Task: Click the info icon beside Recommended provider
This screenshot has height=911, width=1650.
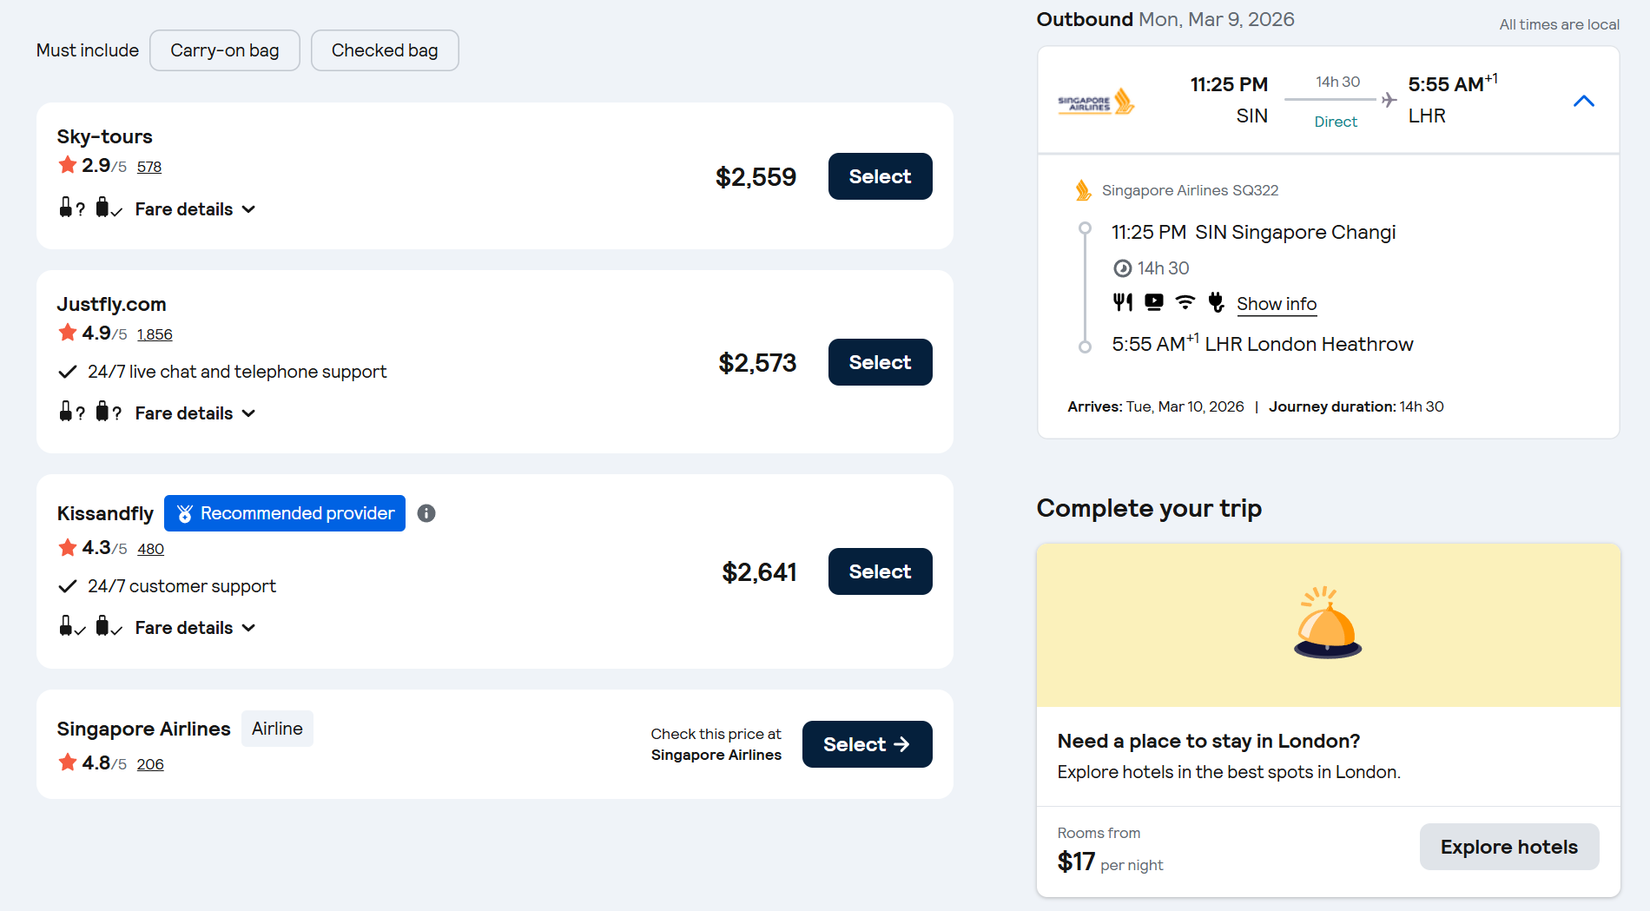Action: click(x=426, y=513)
